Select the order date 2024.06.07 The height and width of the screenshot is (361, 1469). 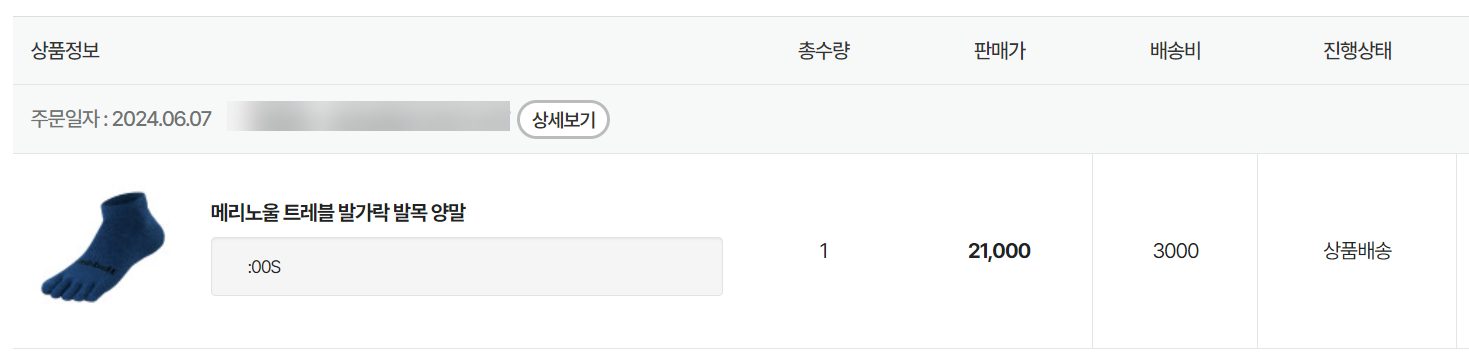[x=162, y=120]
